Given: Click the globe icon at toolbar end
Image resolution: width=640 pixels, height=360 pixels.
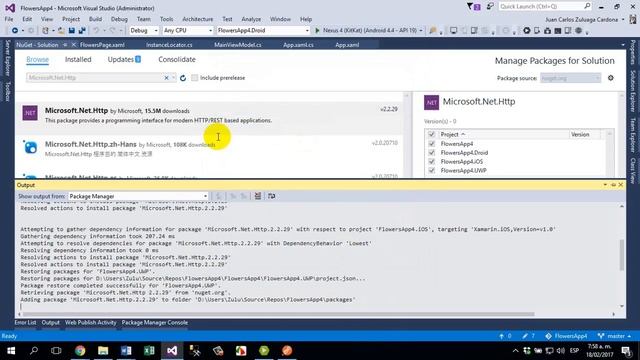Looking at the screenshot, I should tap(578, 31).
